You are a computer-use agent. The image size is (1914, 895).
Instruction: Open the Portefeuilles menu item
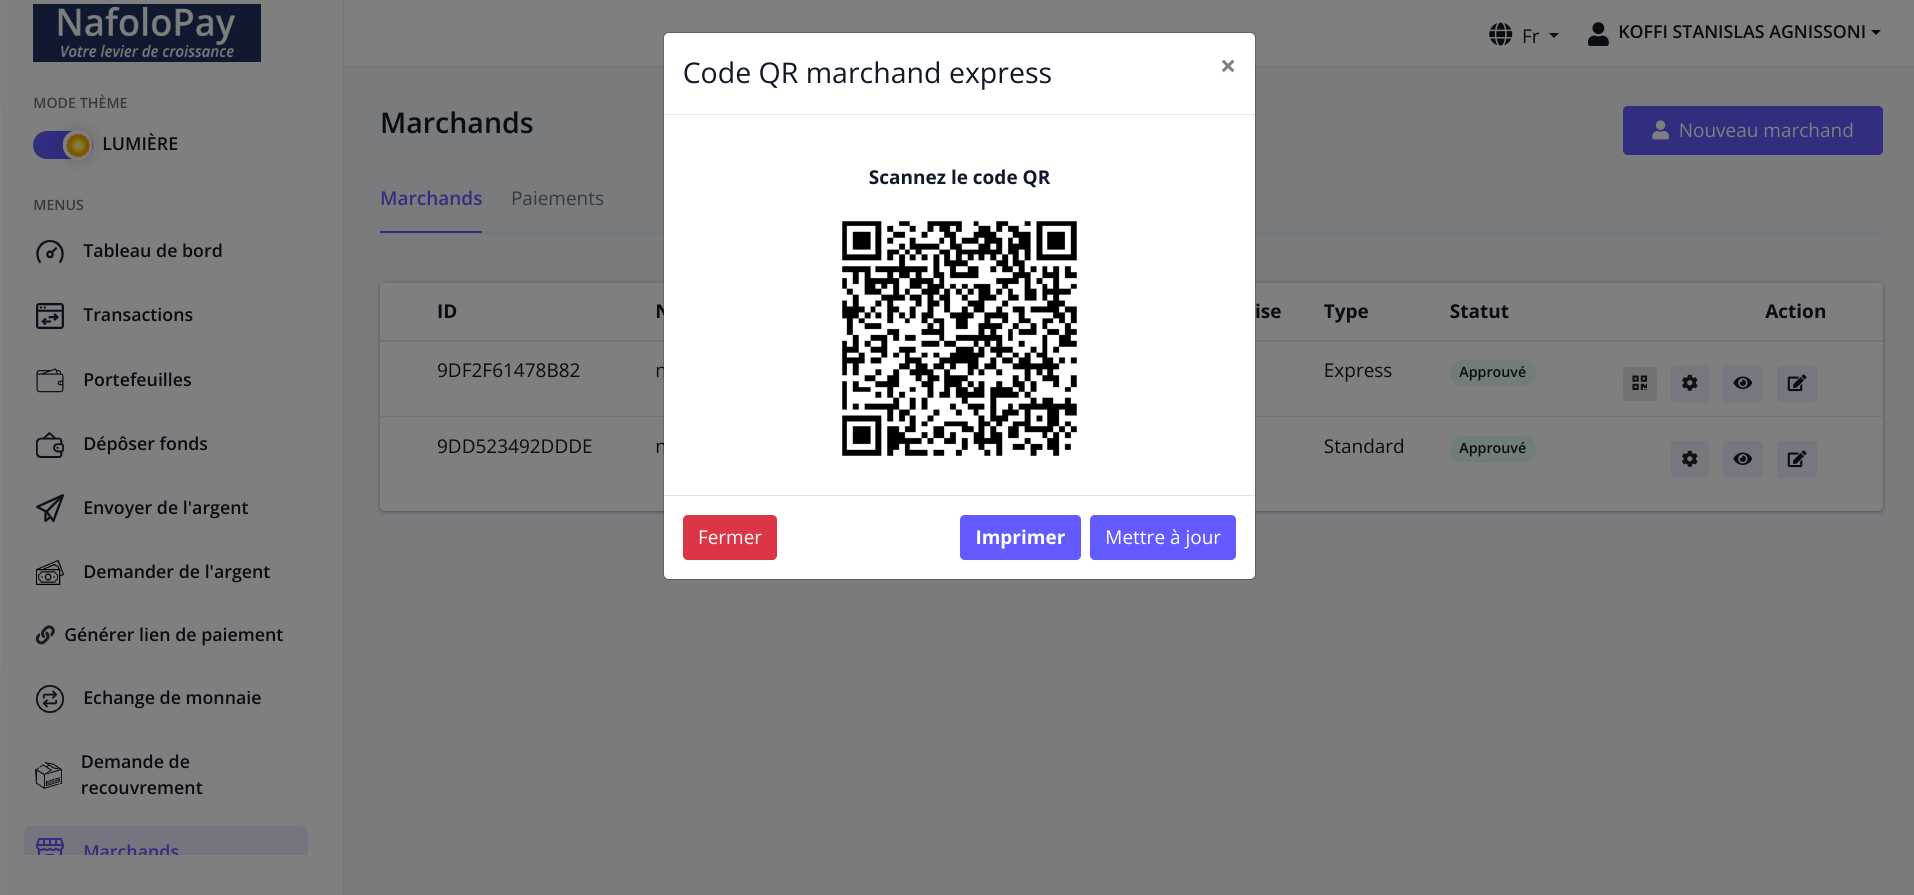[x=137, y=380]
